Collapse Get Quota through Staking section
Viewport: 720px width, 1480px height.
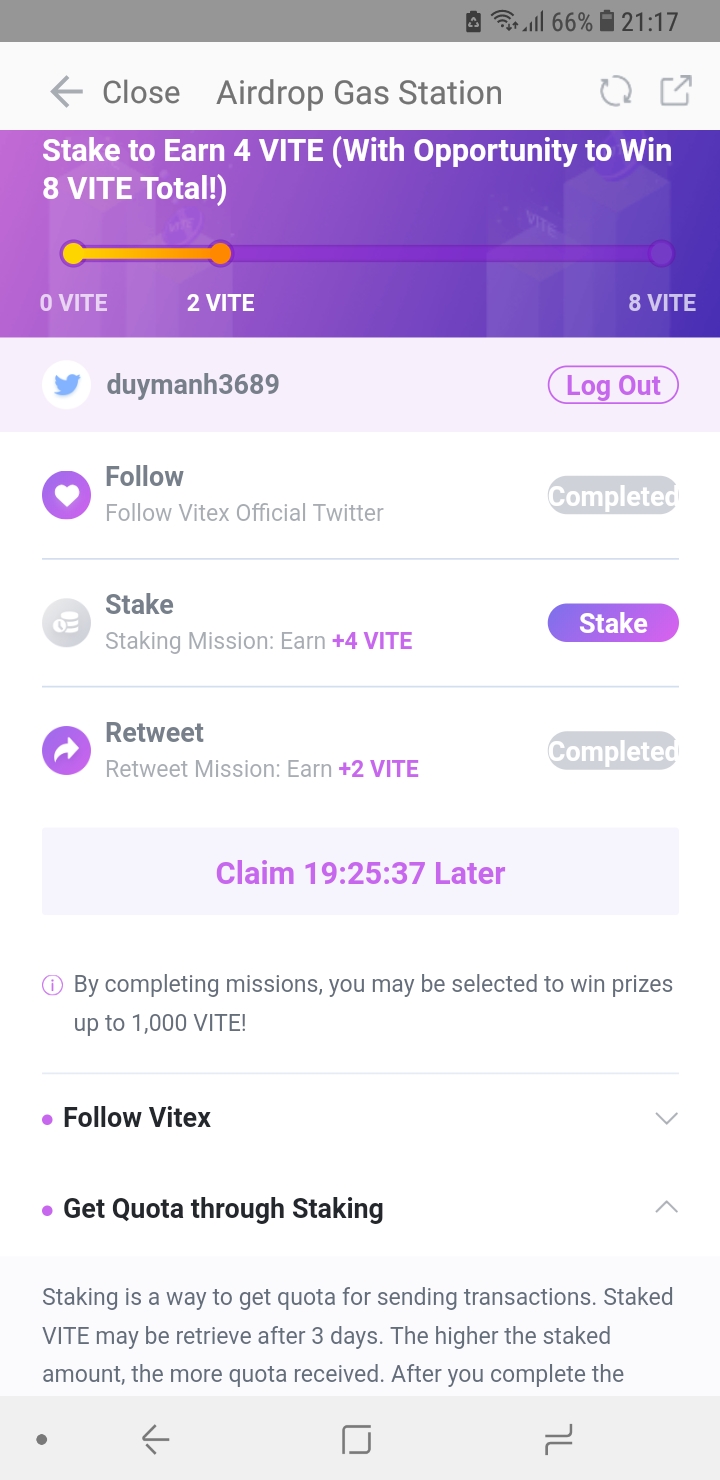click(666, 1208)
